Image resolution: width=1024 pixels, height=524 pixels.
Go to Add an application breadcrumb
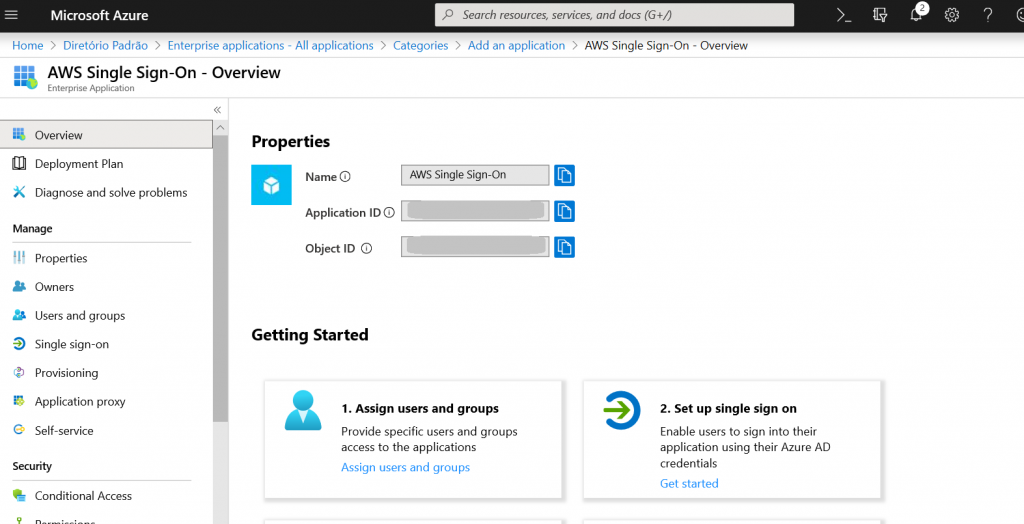pyautogui.click(x=516, y=45)
